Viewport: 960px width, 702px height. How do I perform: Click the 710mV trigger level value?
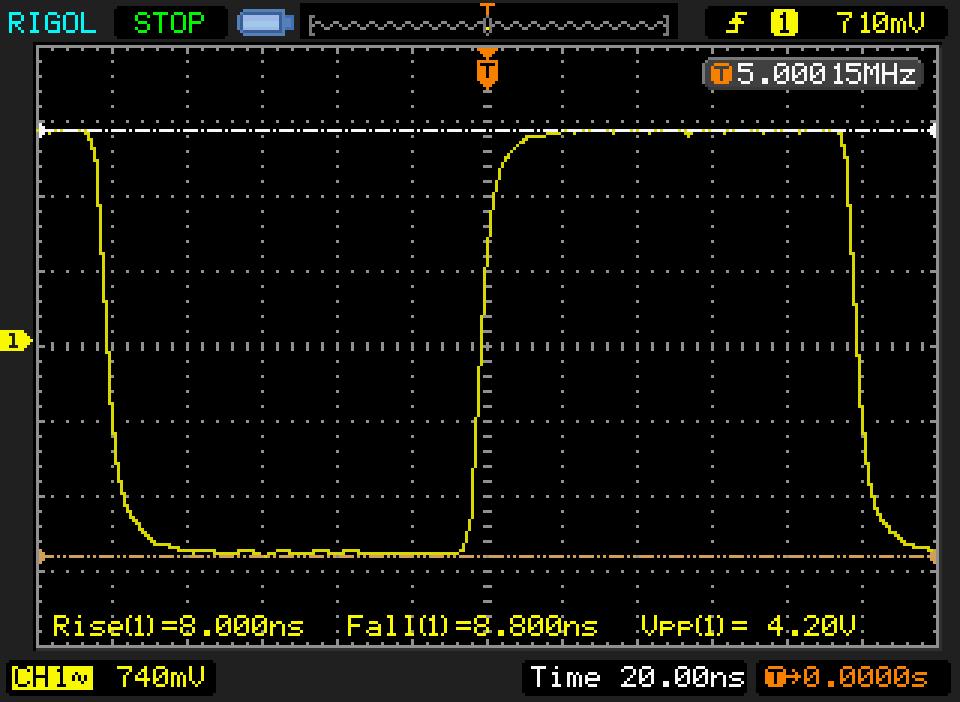coord(880,23)
